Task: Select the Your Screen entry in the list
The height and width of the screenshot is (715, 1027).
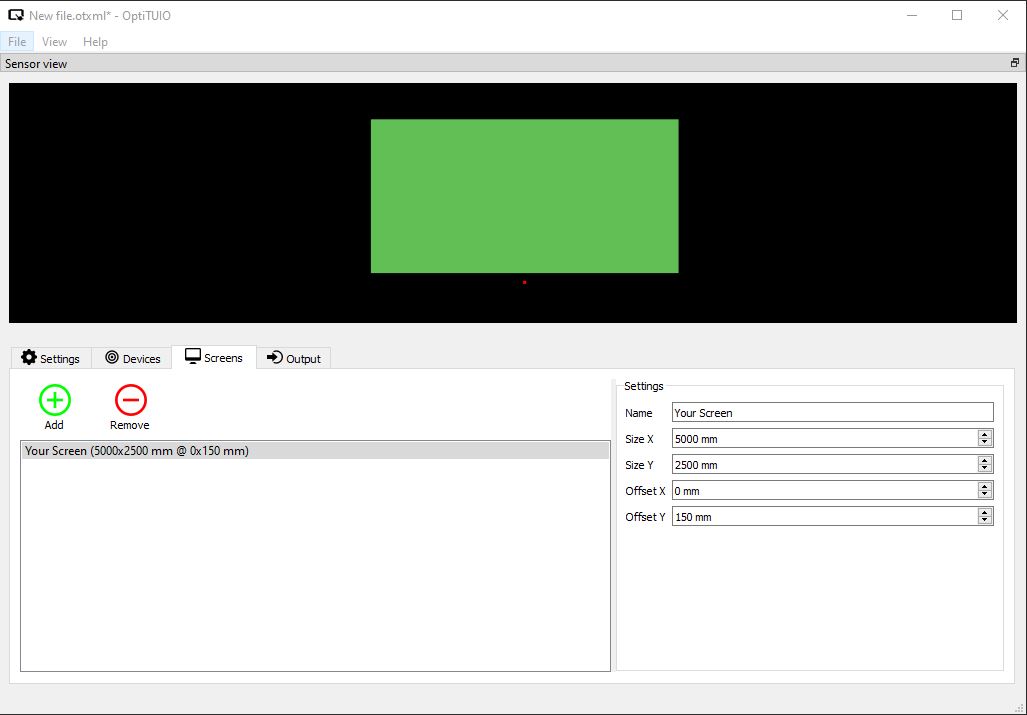Action: [150, 449]
